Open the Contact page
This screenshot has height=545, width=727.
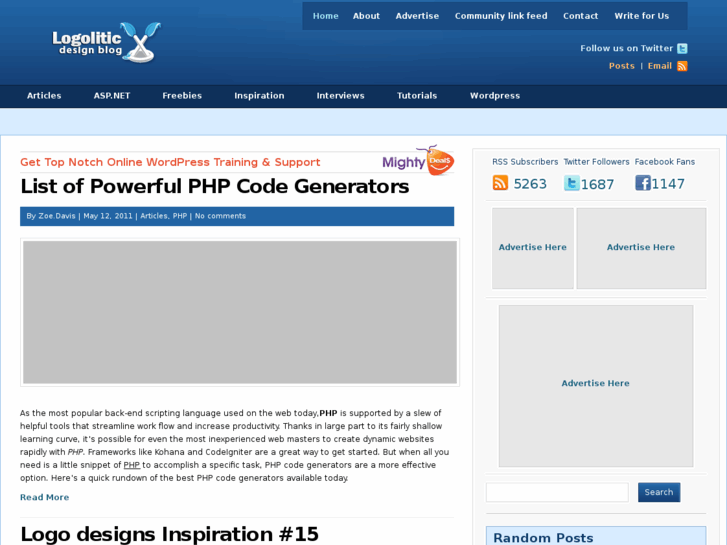pos(580,16)
